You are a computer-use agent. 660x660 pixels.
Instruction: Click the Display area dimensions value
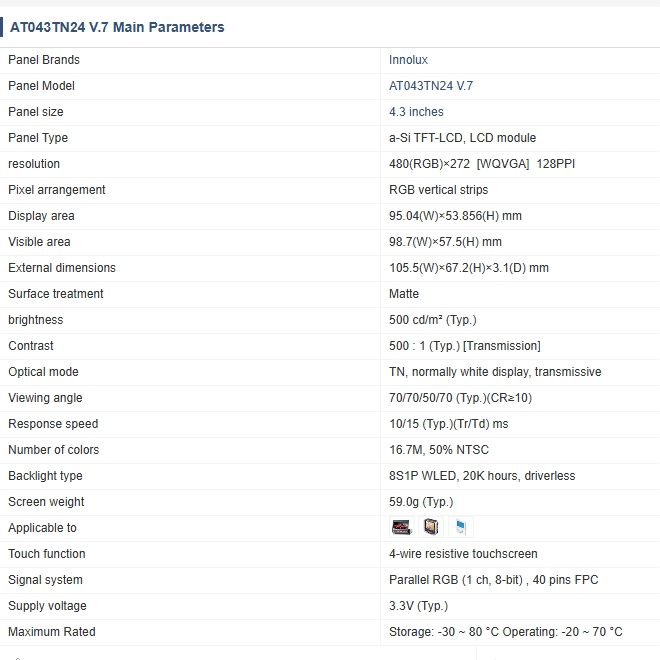455,216
